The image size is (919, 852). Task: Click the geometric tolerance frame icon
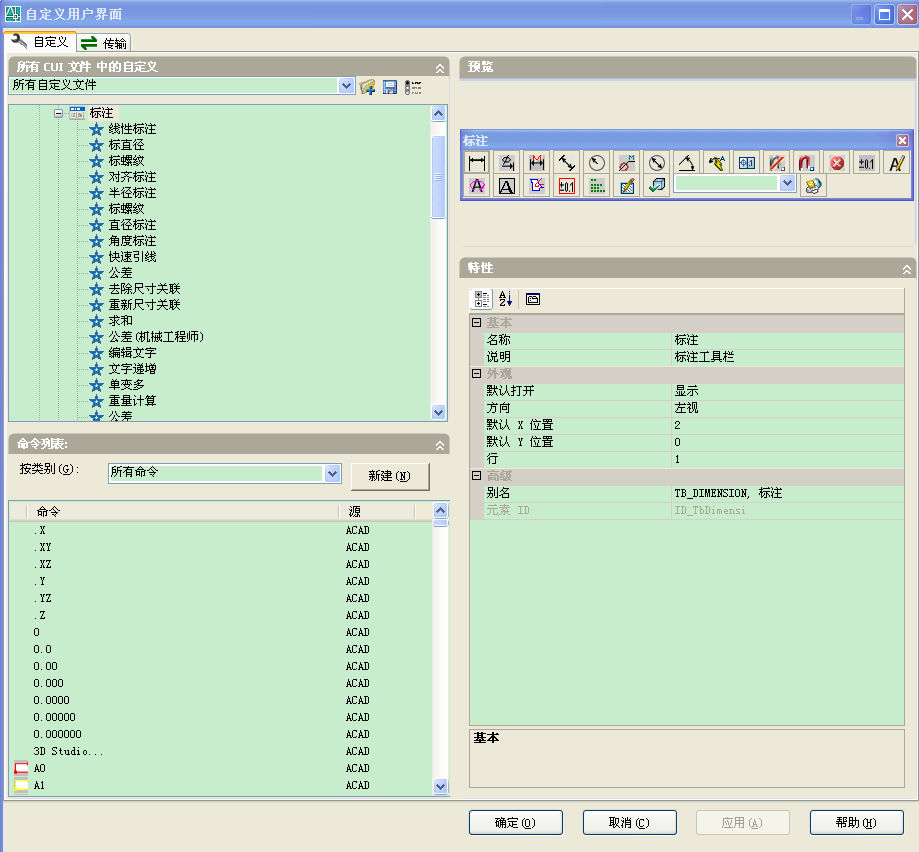pyautogui.click(x=747, y=162)
